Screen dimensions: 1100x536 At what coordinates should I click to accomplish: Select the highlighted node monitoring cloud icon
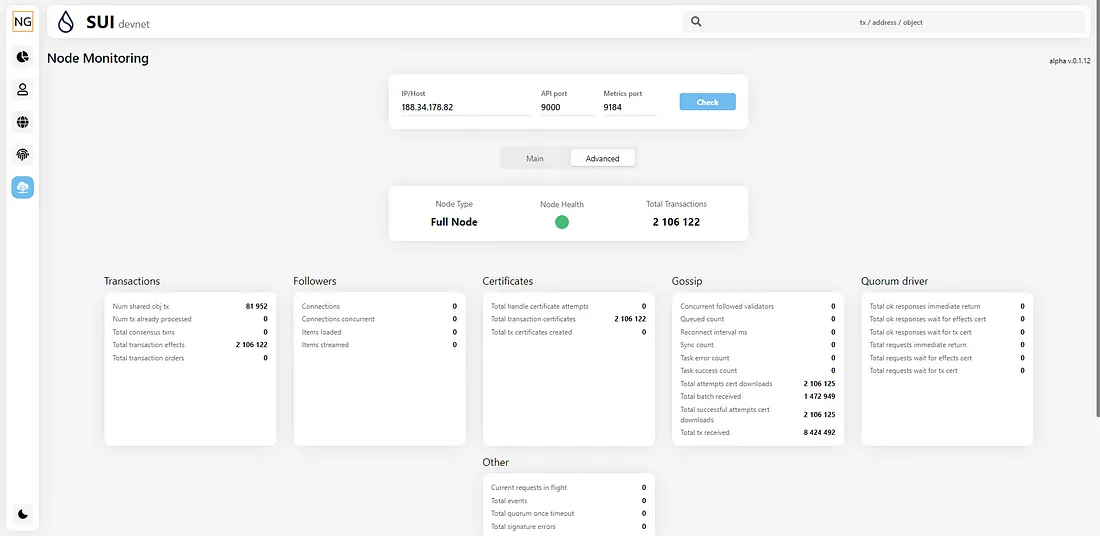[22, 187]
